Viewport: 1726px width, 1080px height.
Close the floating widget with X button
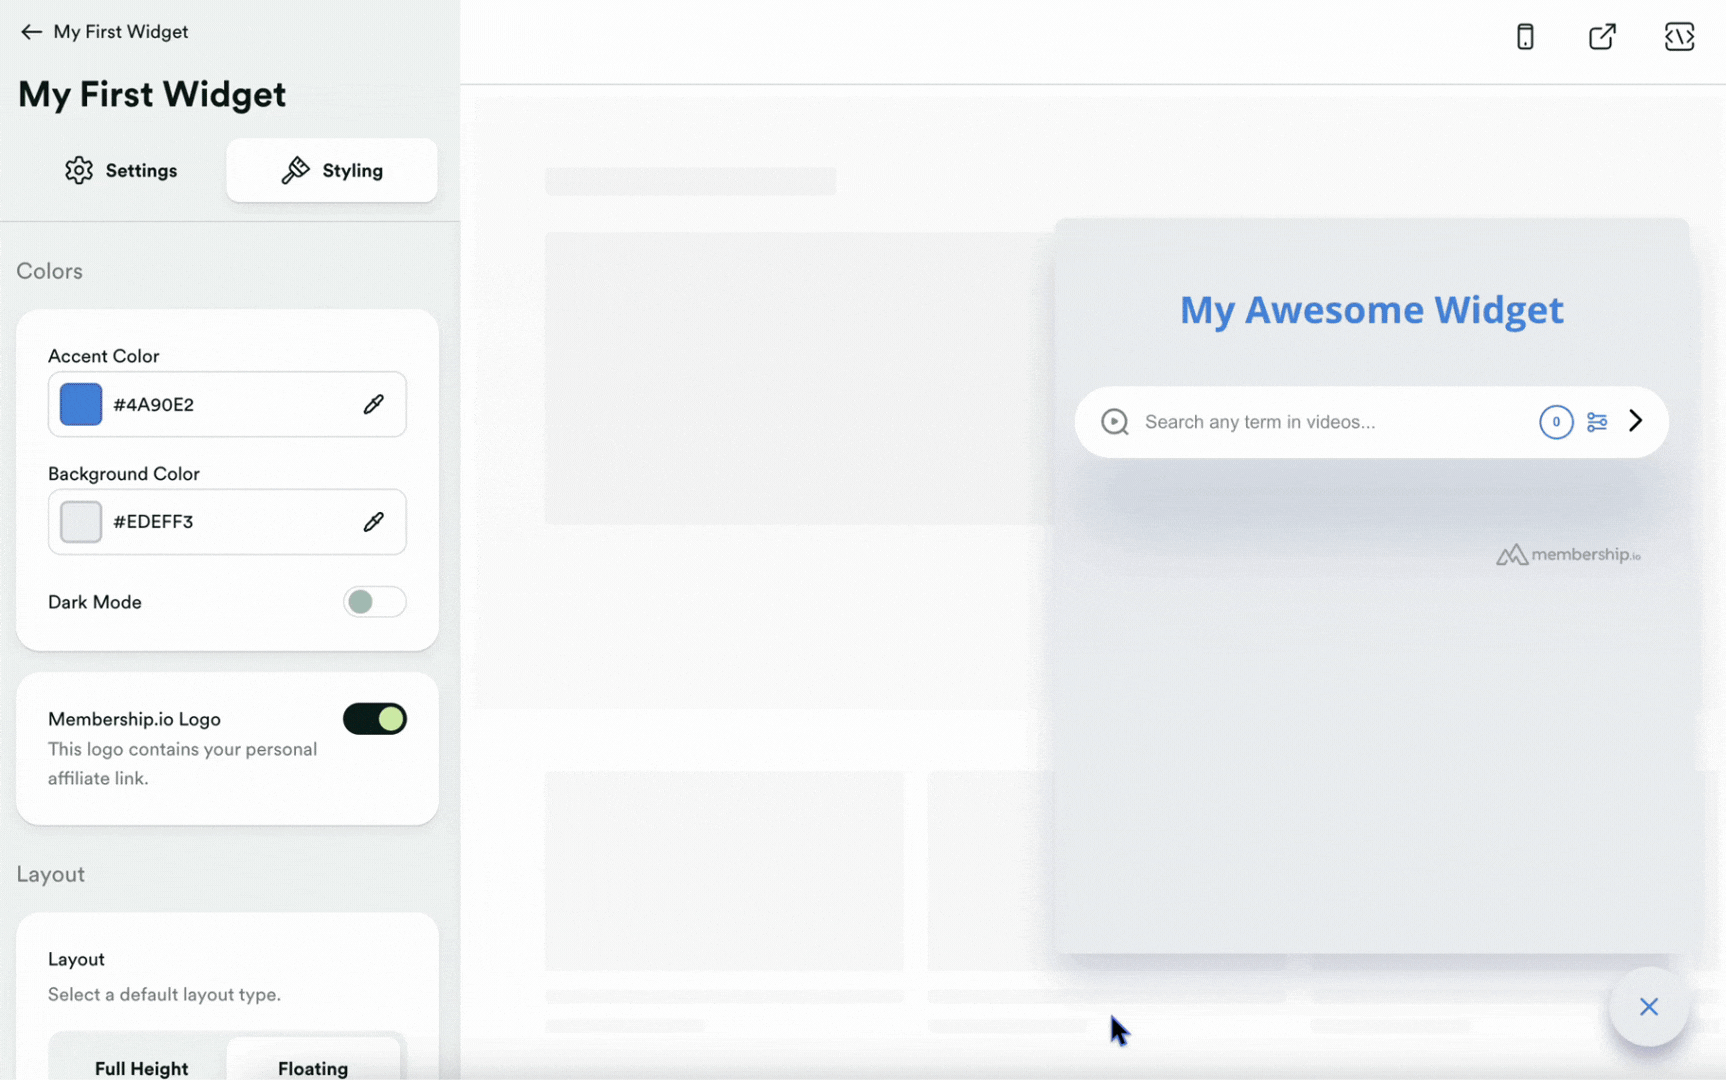point(1648,1006)
